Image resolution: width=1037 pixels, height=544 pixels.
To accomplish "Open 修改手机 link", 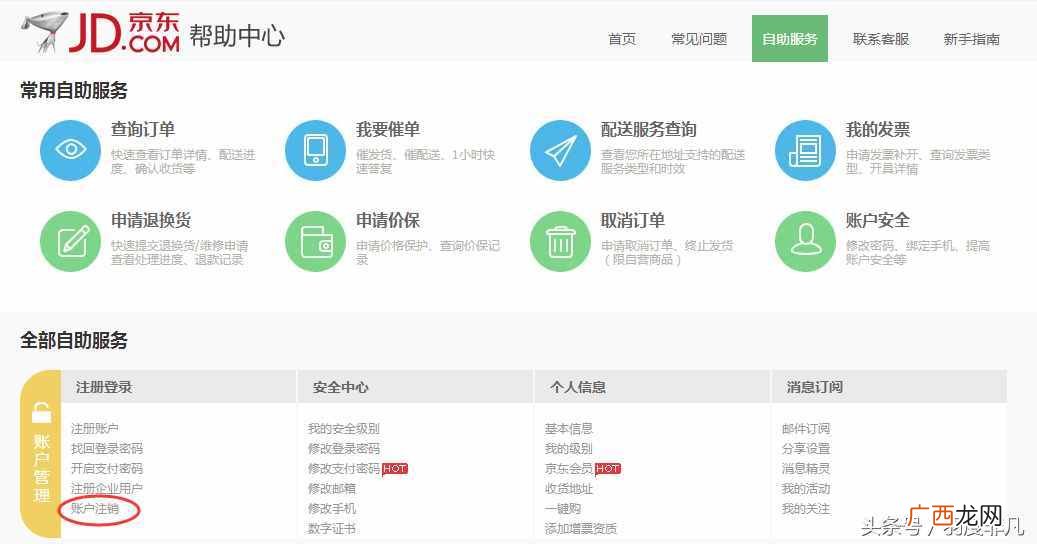I will tap(331, 508).
